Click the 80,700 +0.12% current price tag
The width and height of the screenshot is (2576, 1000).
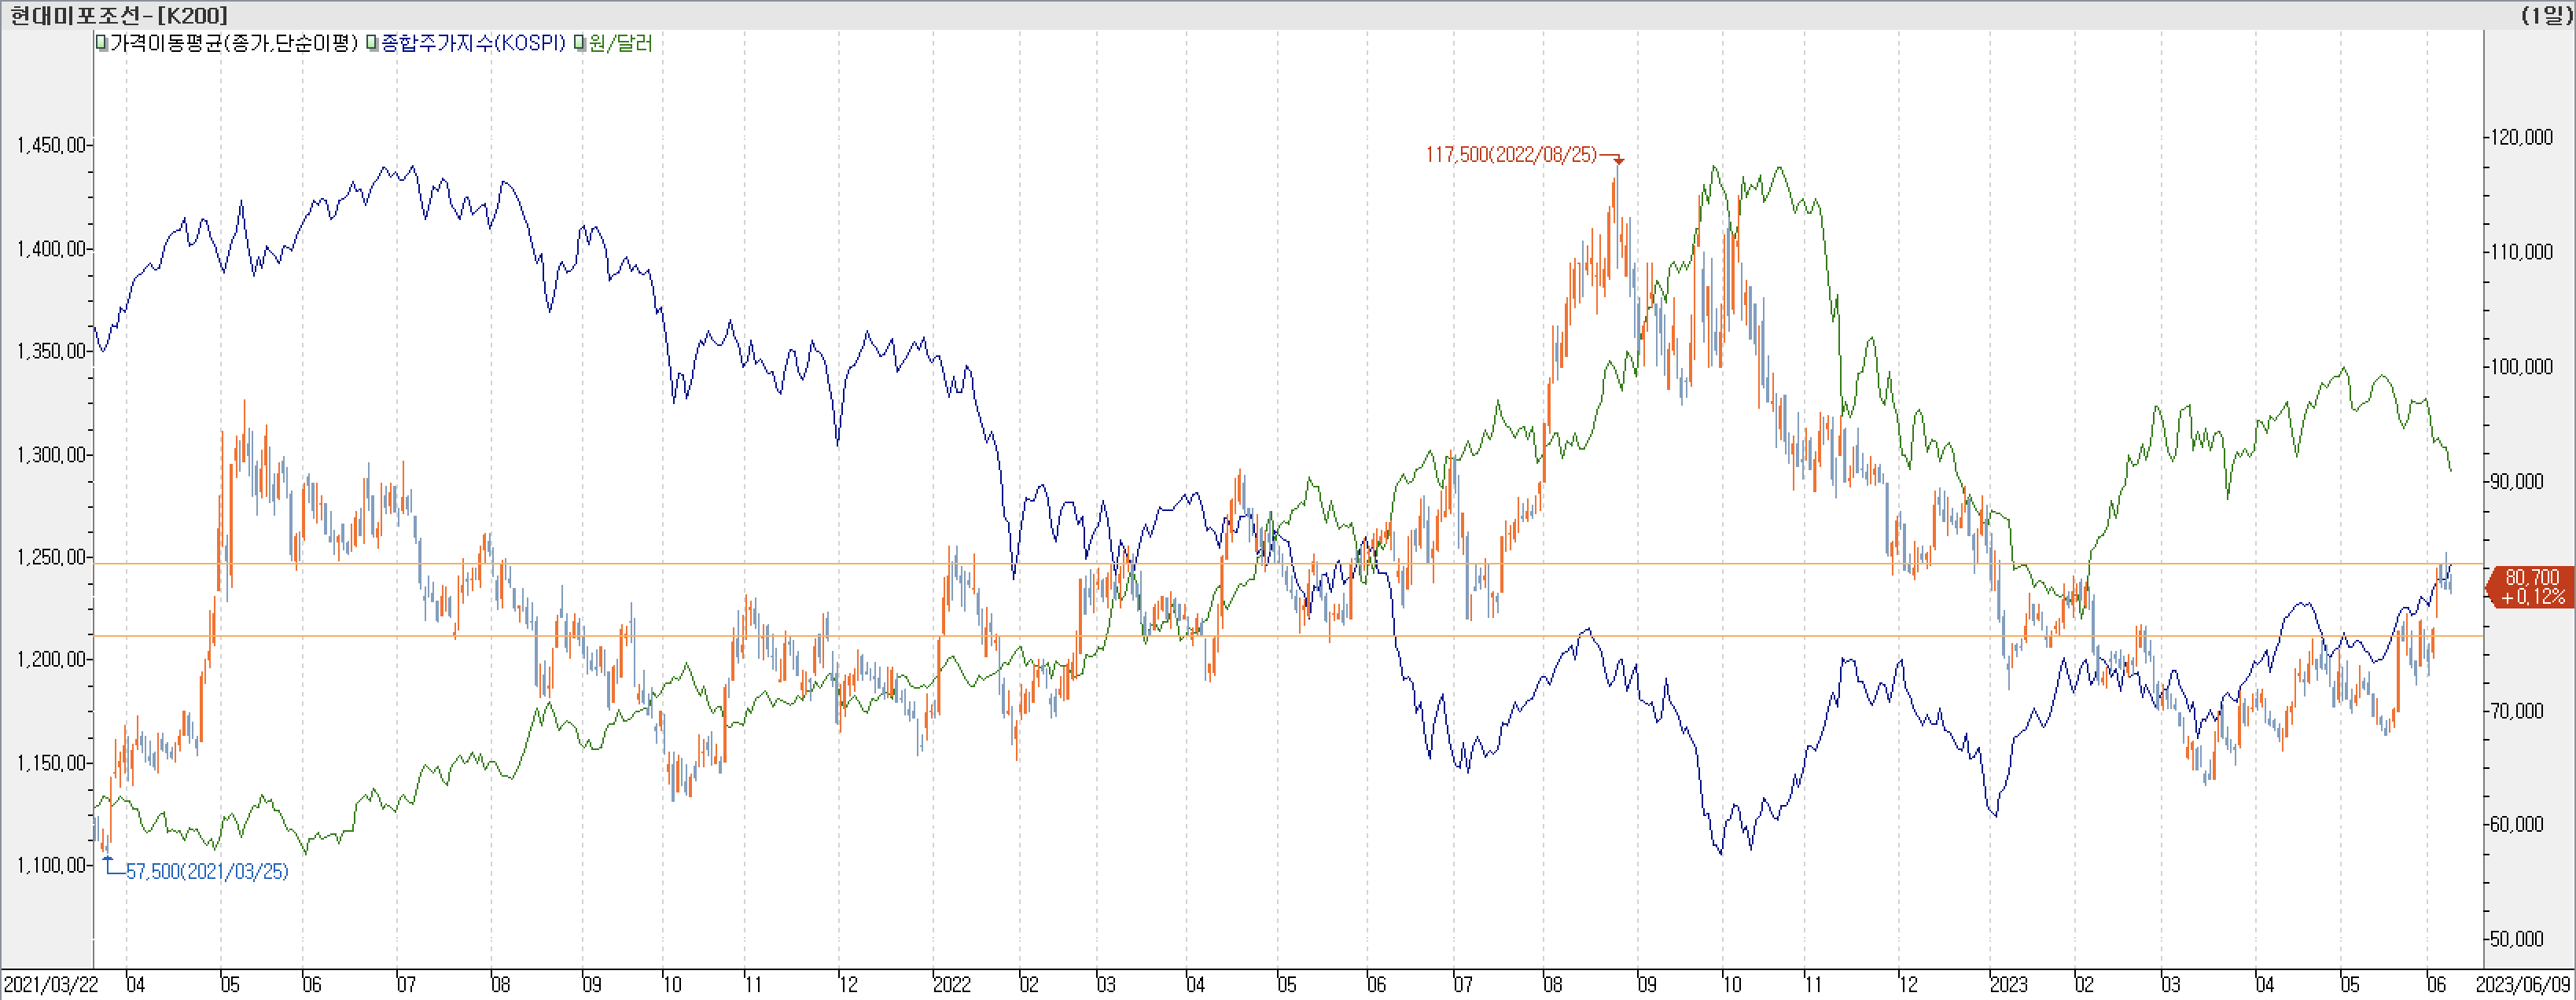coord(2532,587)
